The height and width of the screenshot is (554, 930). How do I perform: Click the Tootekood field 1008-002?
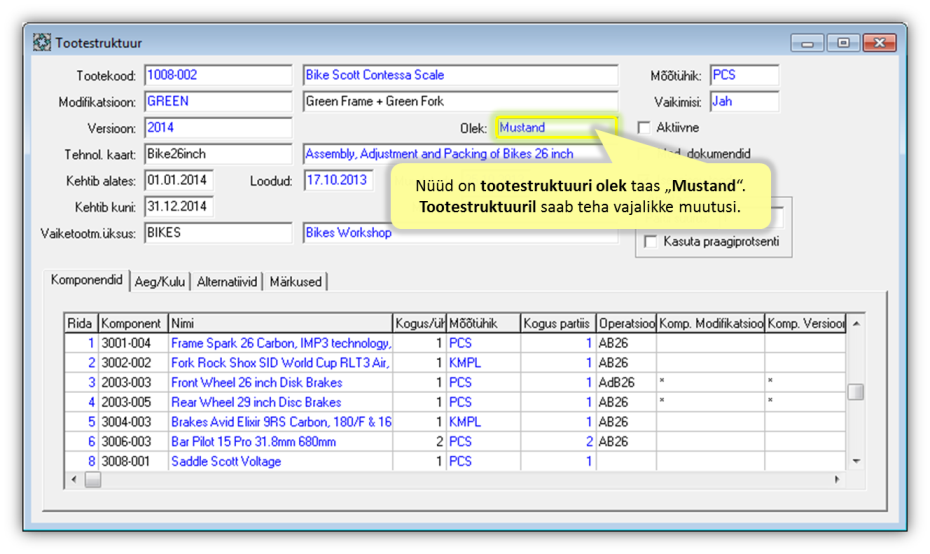(218, 75)
